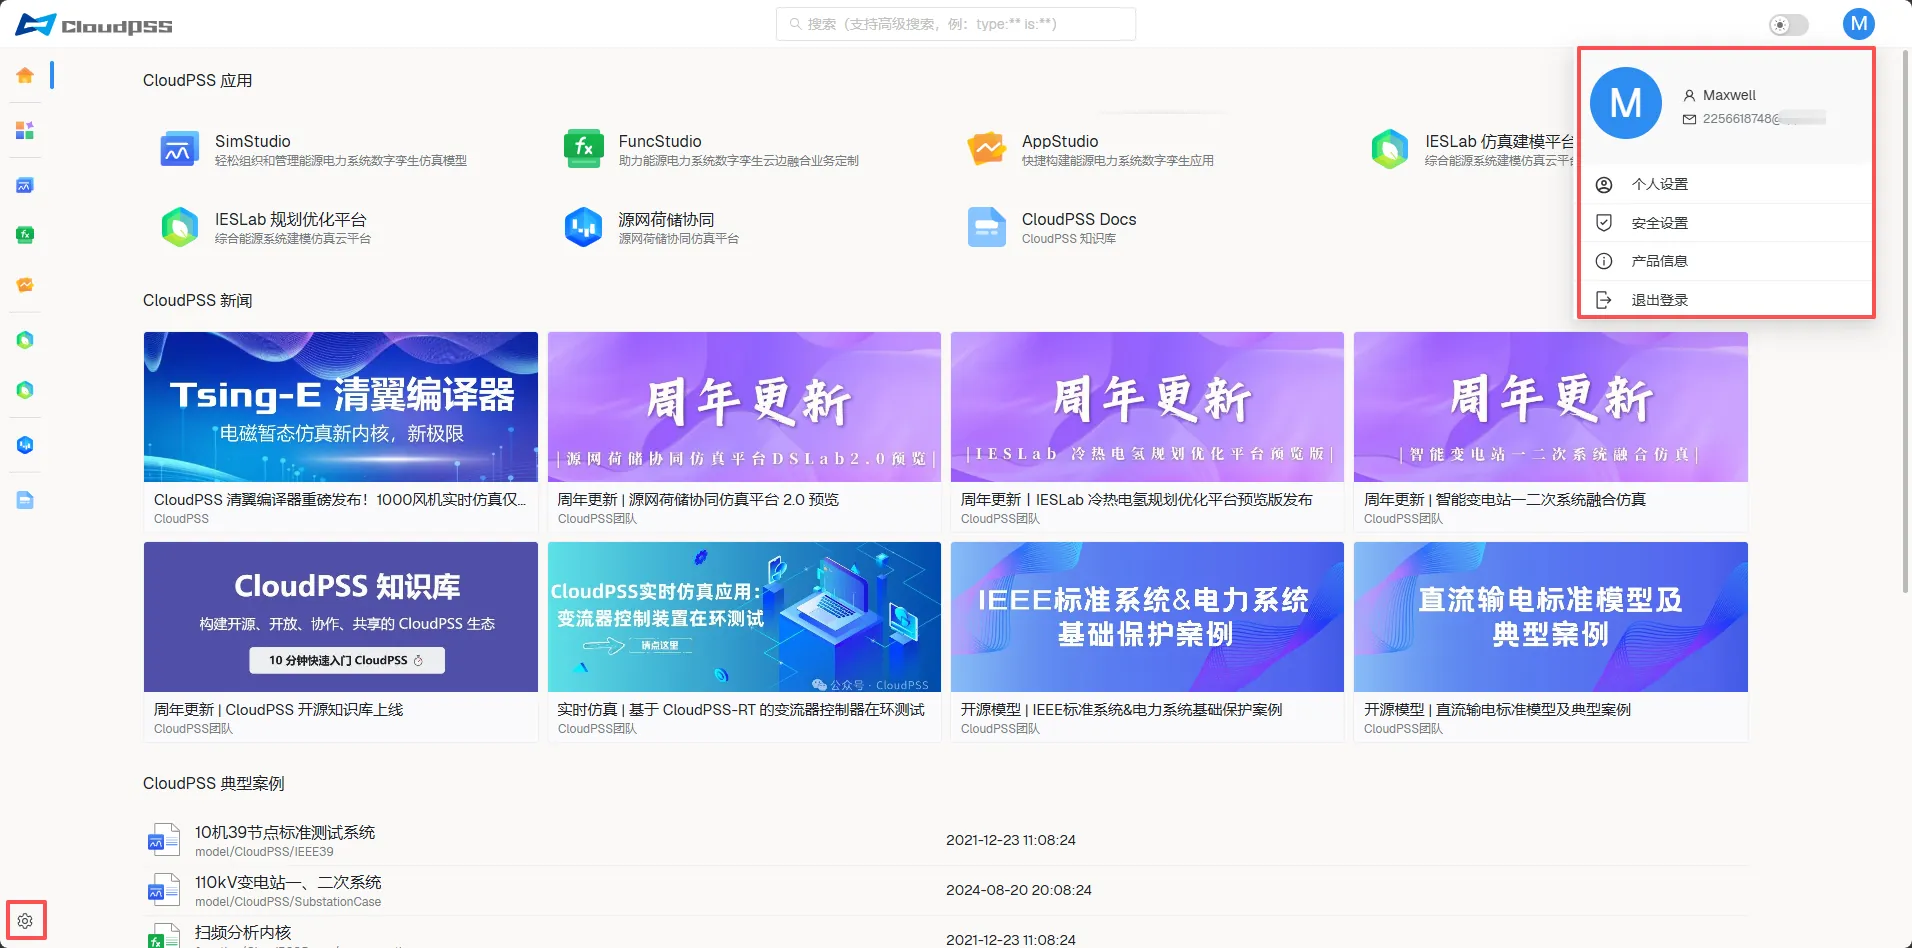Screen dimensions: 1912x948
Task: Click the 源网荷储协同 app icon
Action: click(x=584, y=227)
